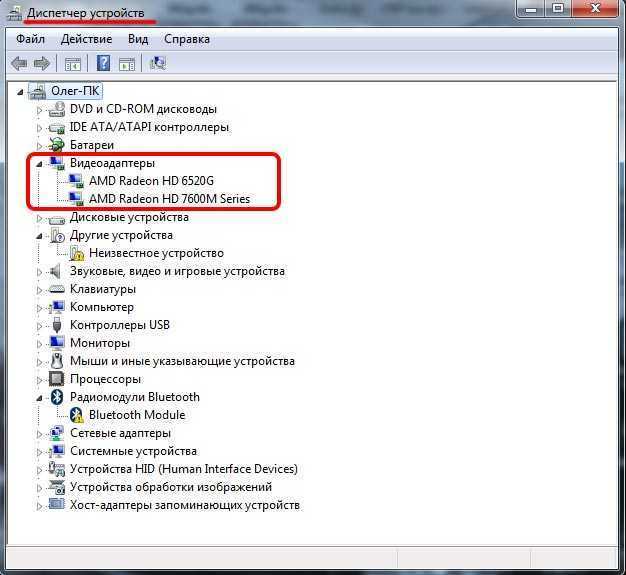Select the Видеоадаптеры category icon
Viewport: 626px width, 575px height.
click(56, 163)
